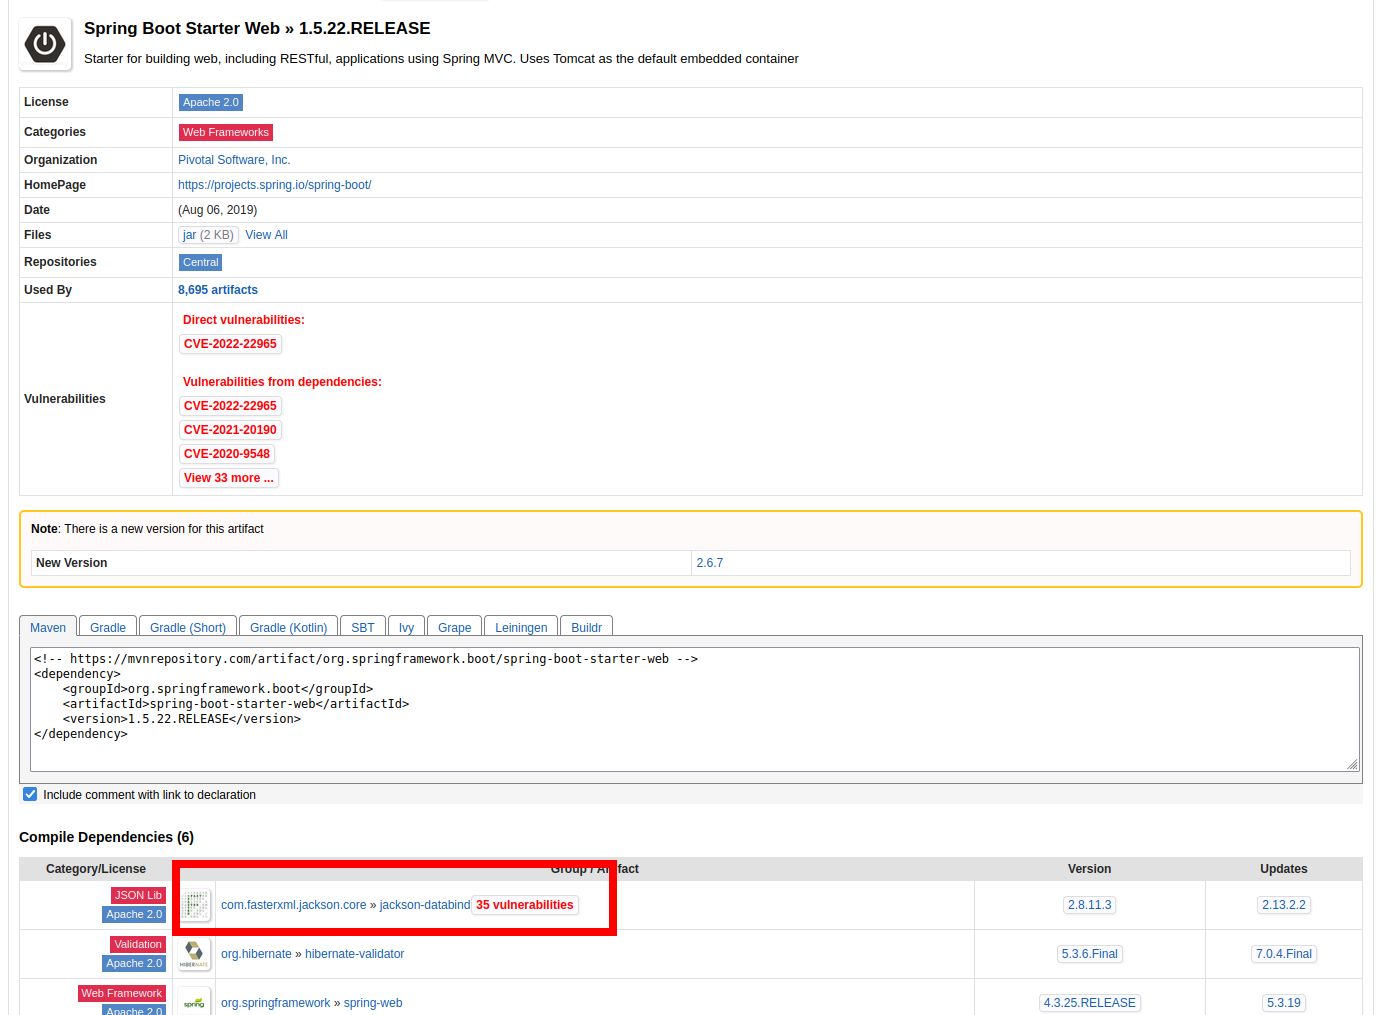Open the Gradle (Kotlin) tab

[x=288, y=627]
